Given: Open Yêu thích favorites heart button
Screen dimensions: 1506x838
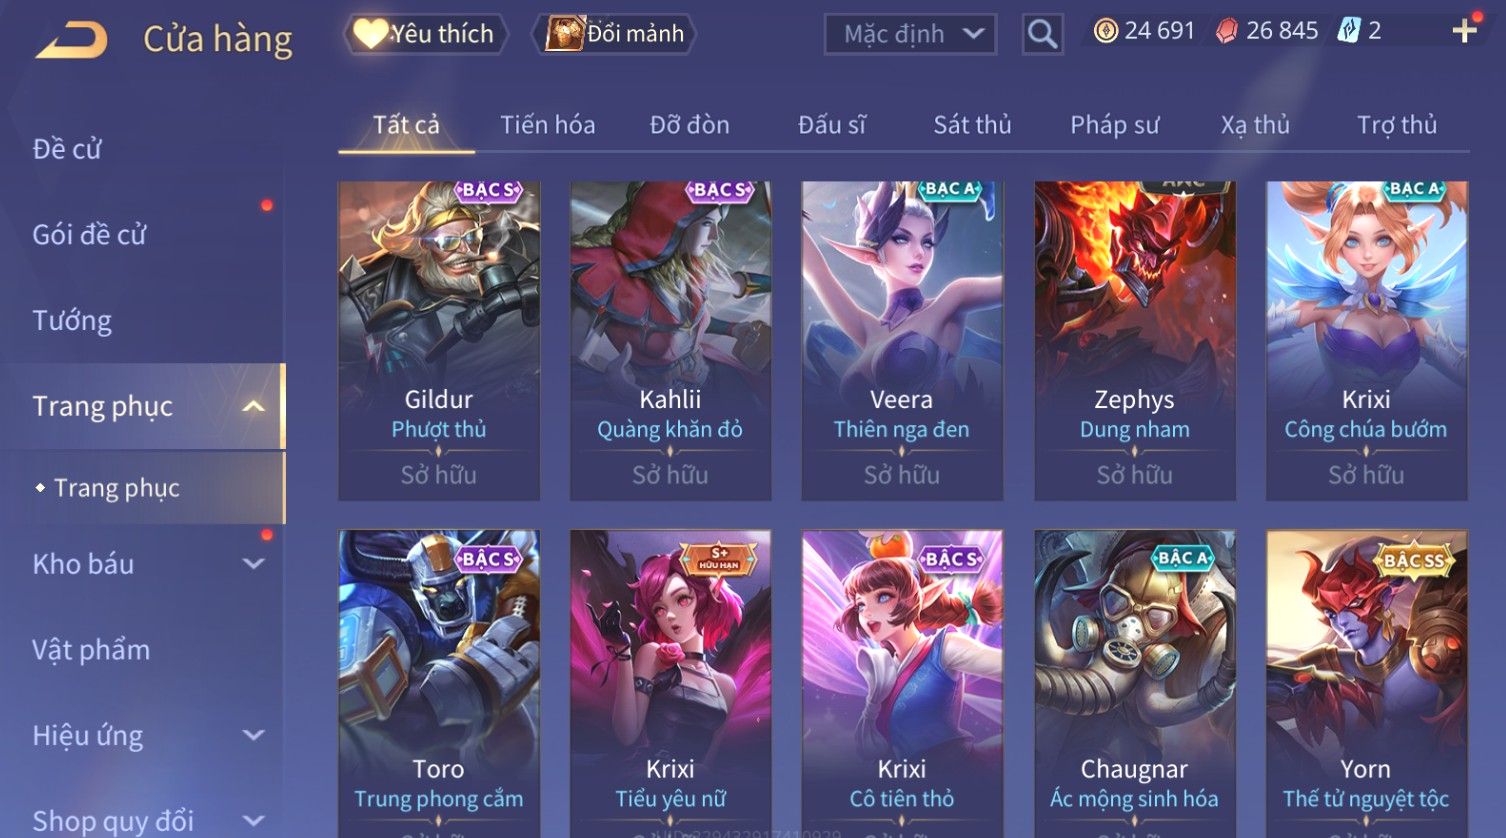Looking at the screenshot, I should point(425,34).
